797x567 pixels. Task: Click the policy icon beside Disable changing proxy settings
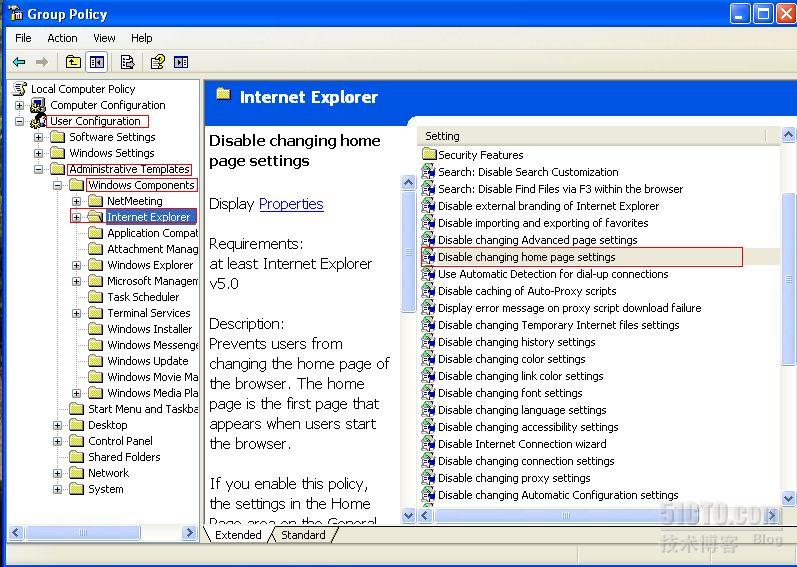(x=428, y=478)
